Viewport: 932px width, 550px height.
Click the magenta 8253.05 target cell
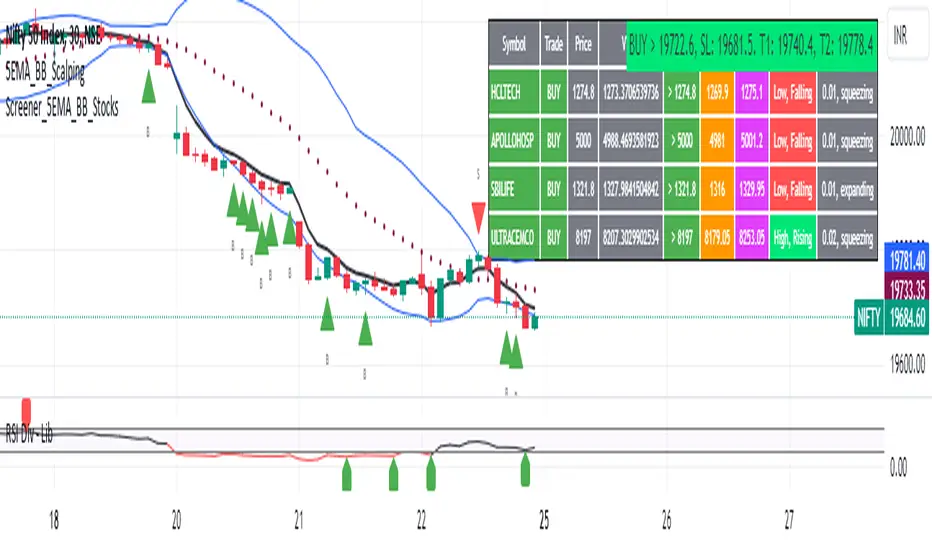(x=752, y=238)
